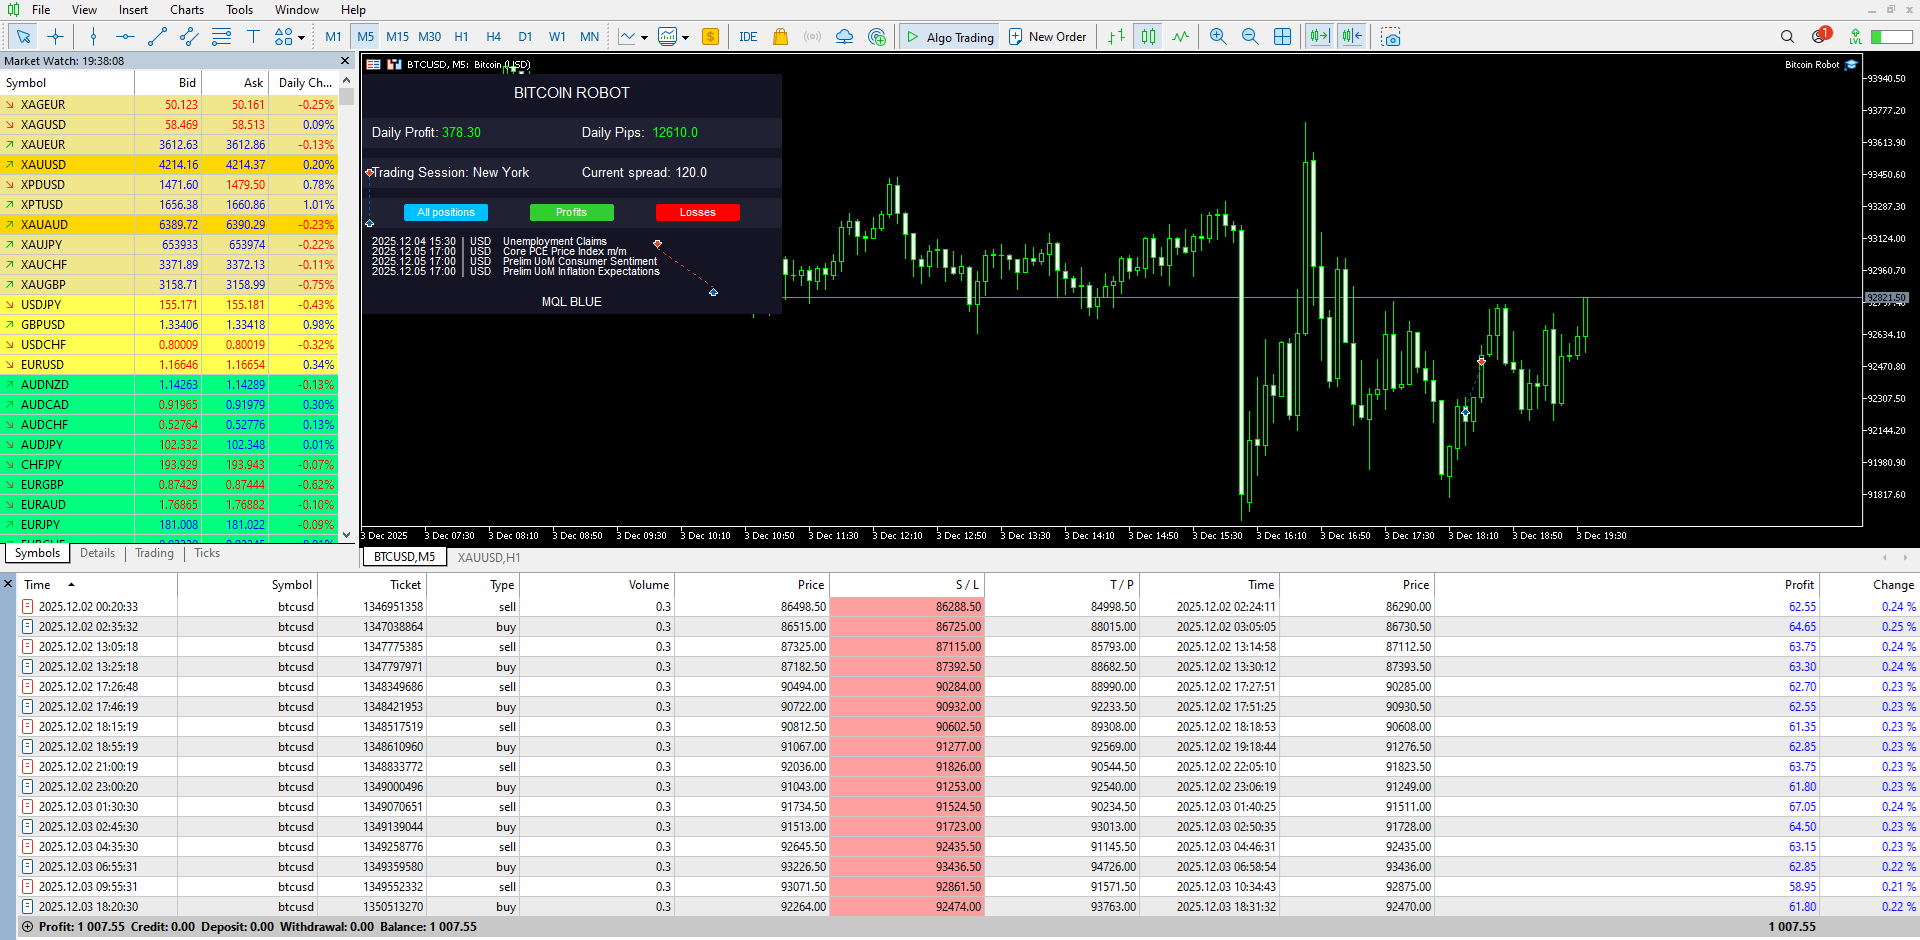Open the Charts menu
This screenshot has width=1920, height=940.
tap(186, 10)
